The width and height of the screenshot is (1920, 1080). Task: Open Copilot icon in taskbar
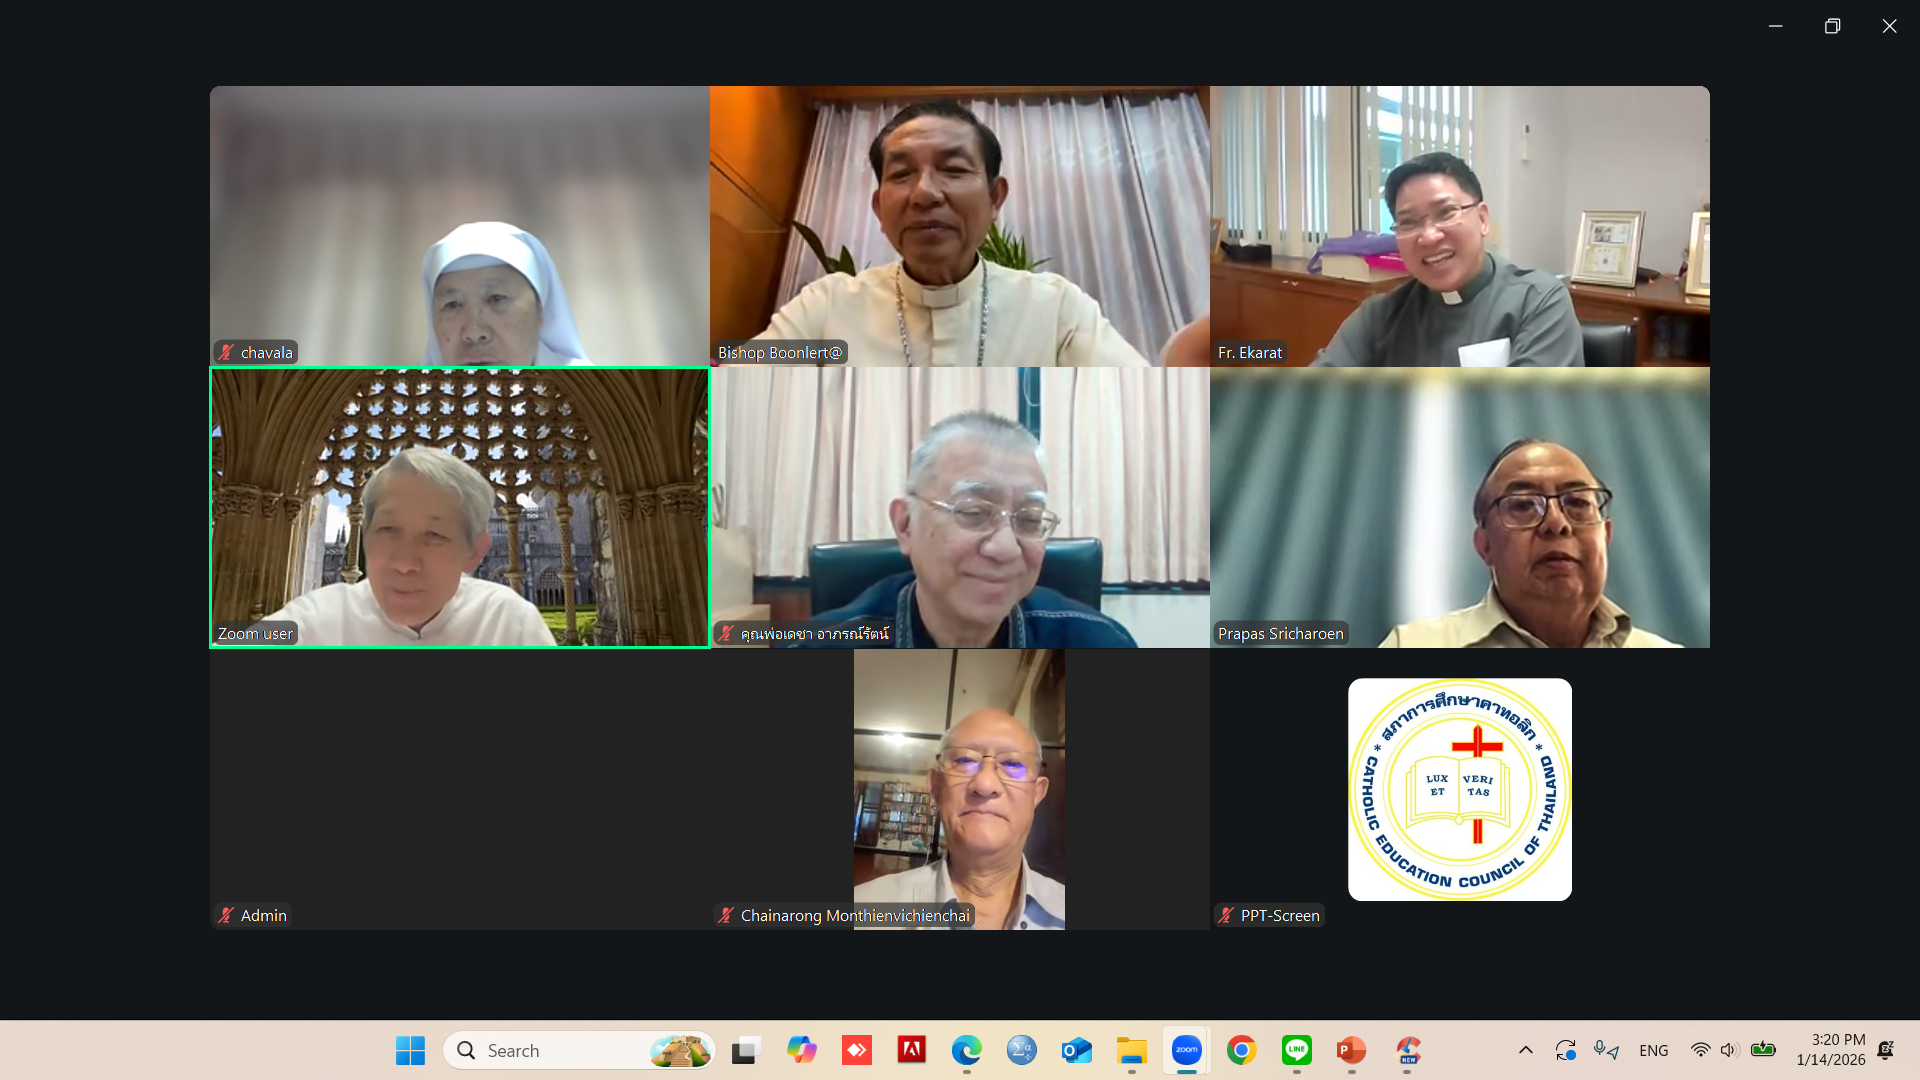point(801,1050)
